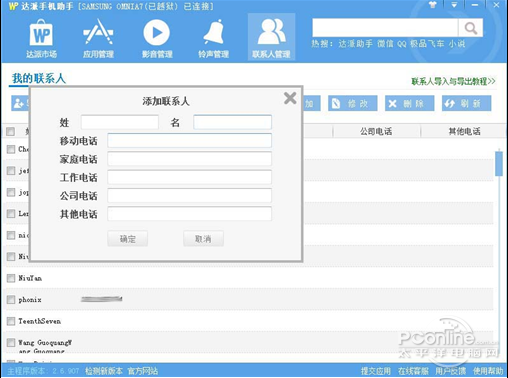508x378 pixels.
Task: Open 联系人导入与导出教程 link
Action: point(453,81)
